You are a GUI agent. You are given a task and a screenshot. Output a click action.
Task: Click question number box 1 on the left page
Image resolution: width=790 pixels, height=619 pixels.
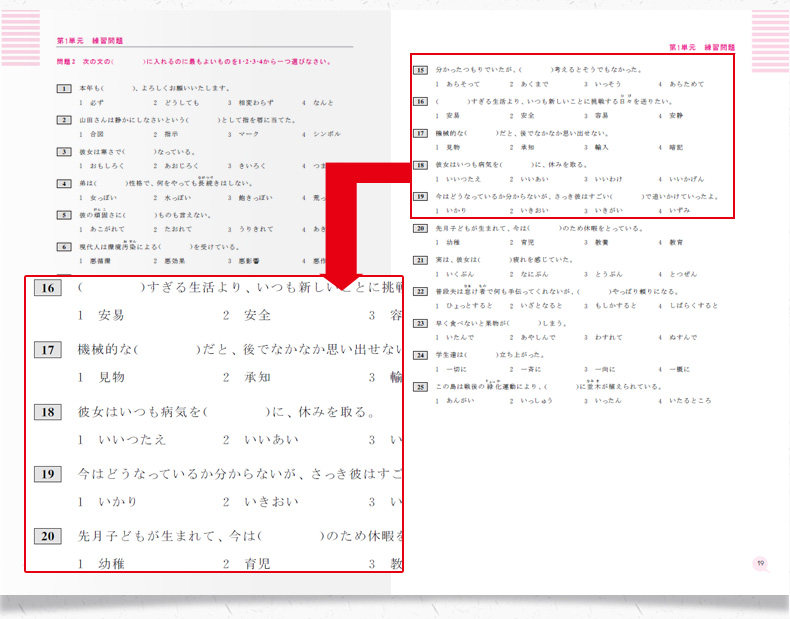pos(64,88)
